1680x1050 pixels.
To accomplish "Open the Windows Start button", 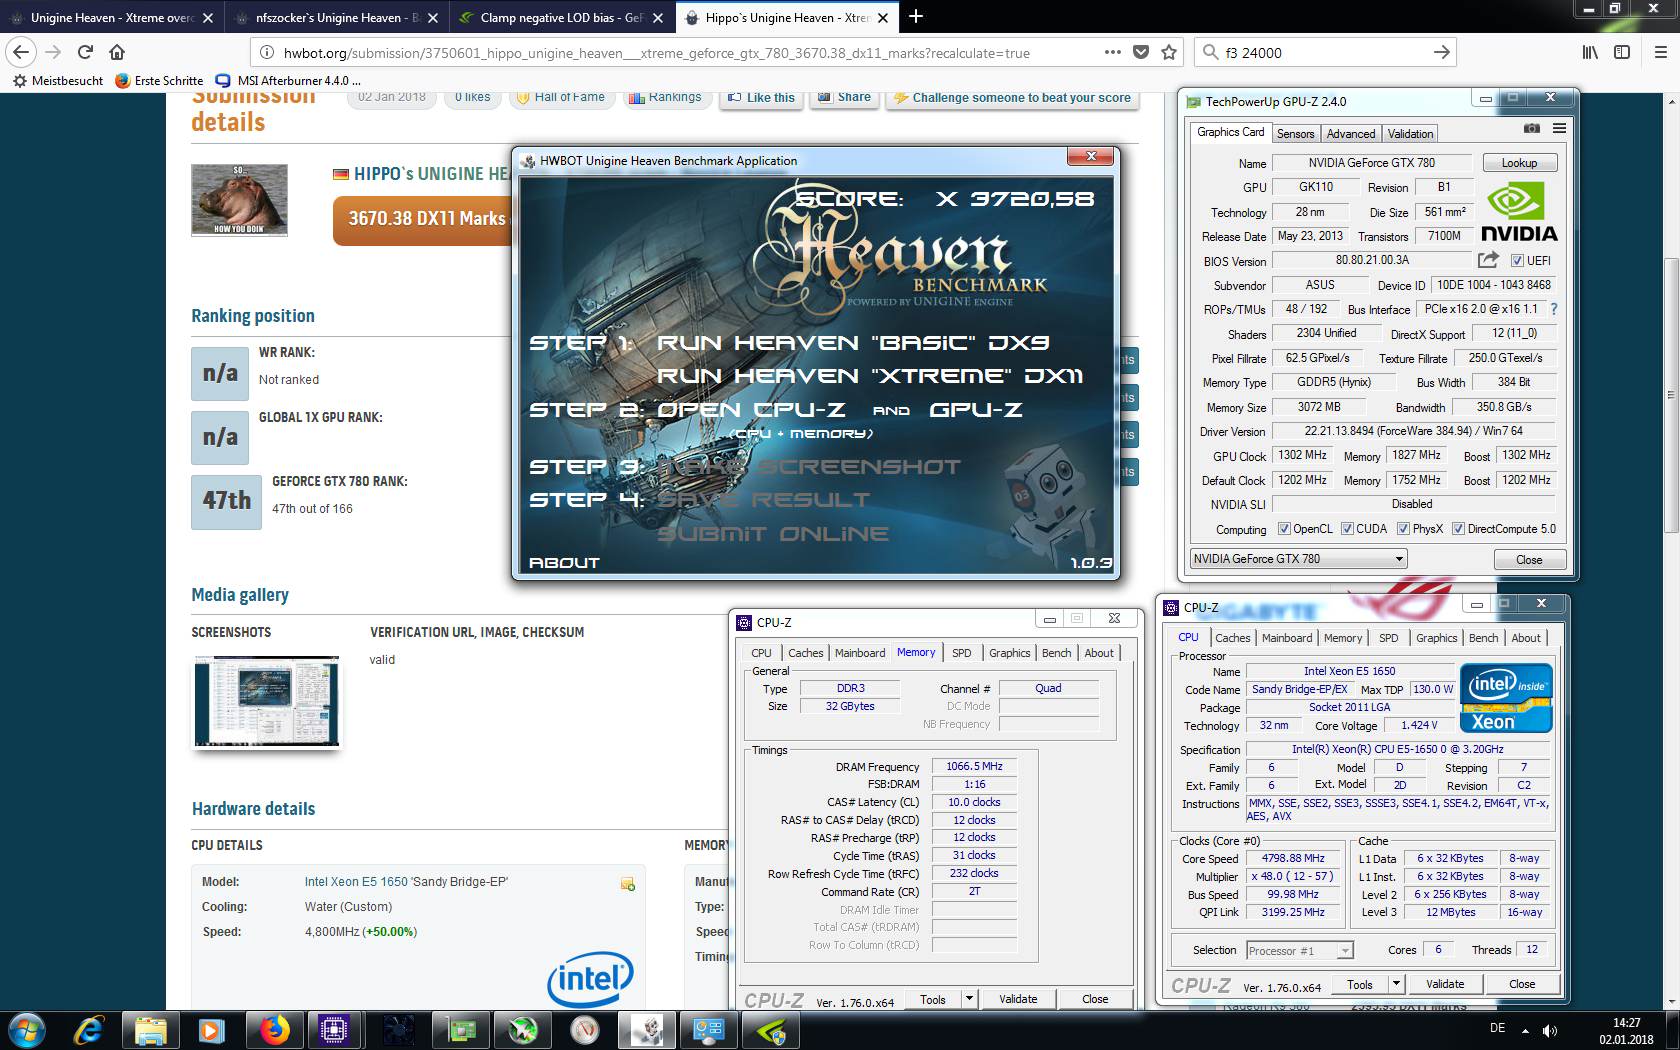I will point(26,1030).
